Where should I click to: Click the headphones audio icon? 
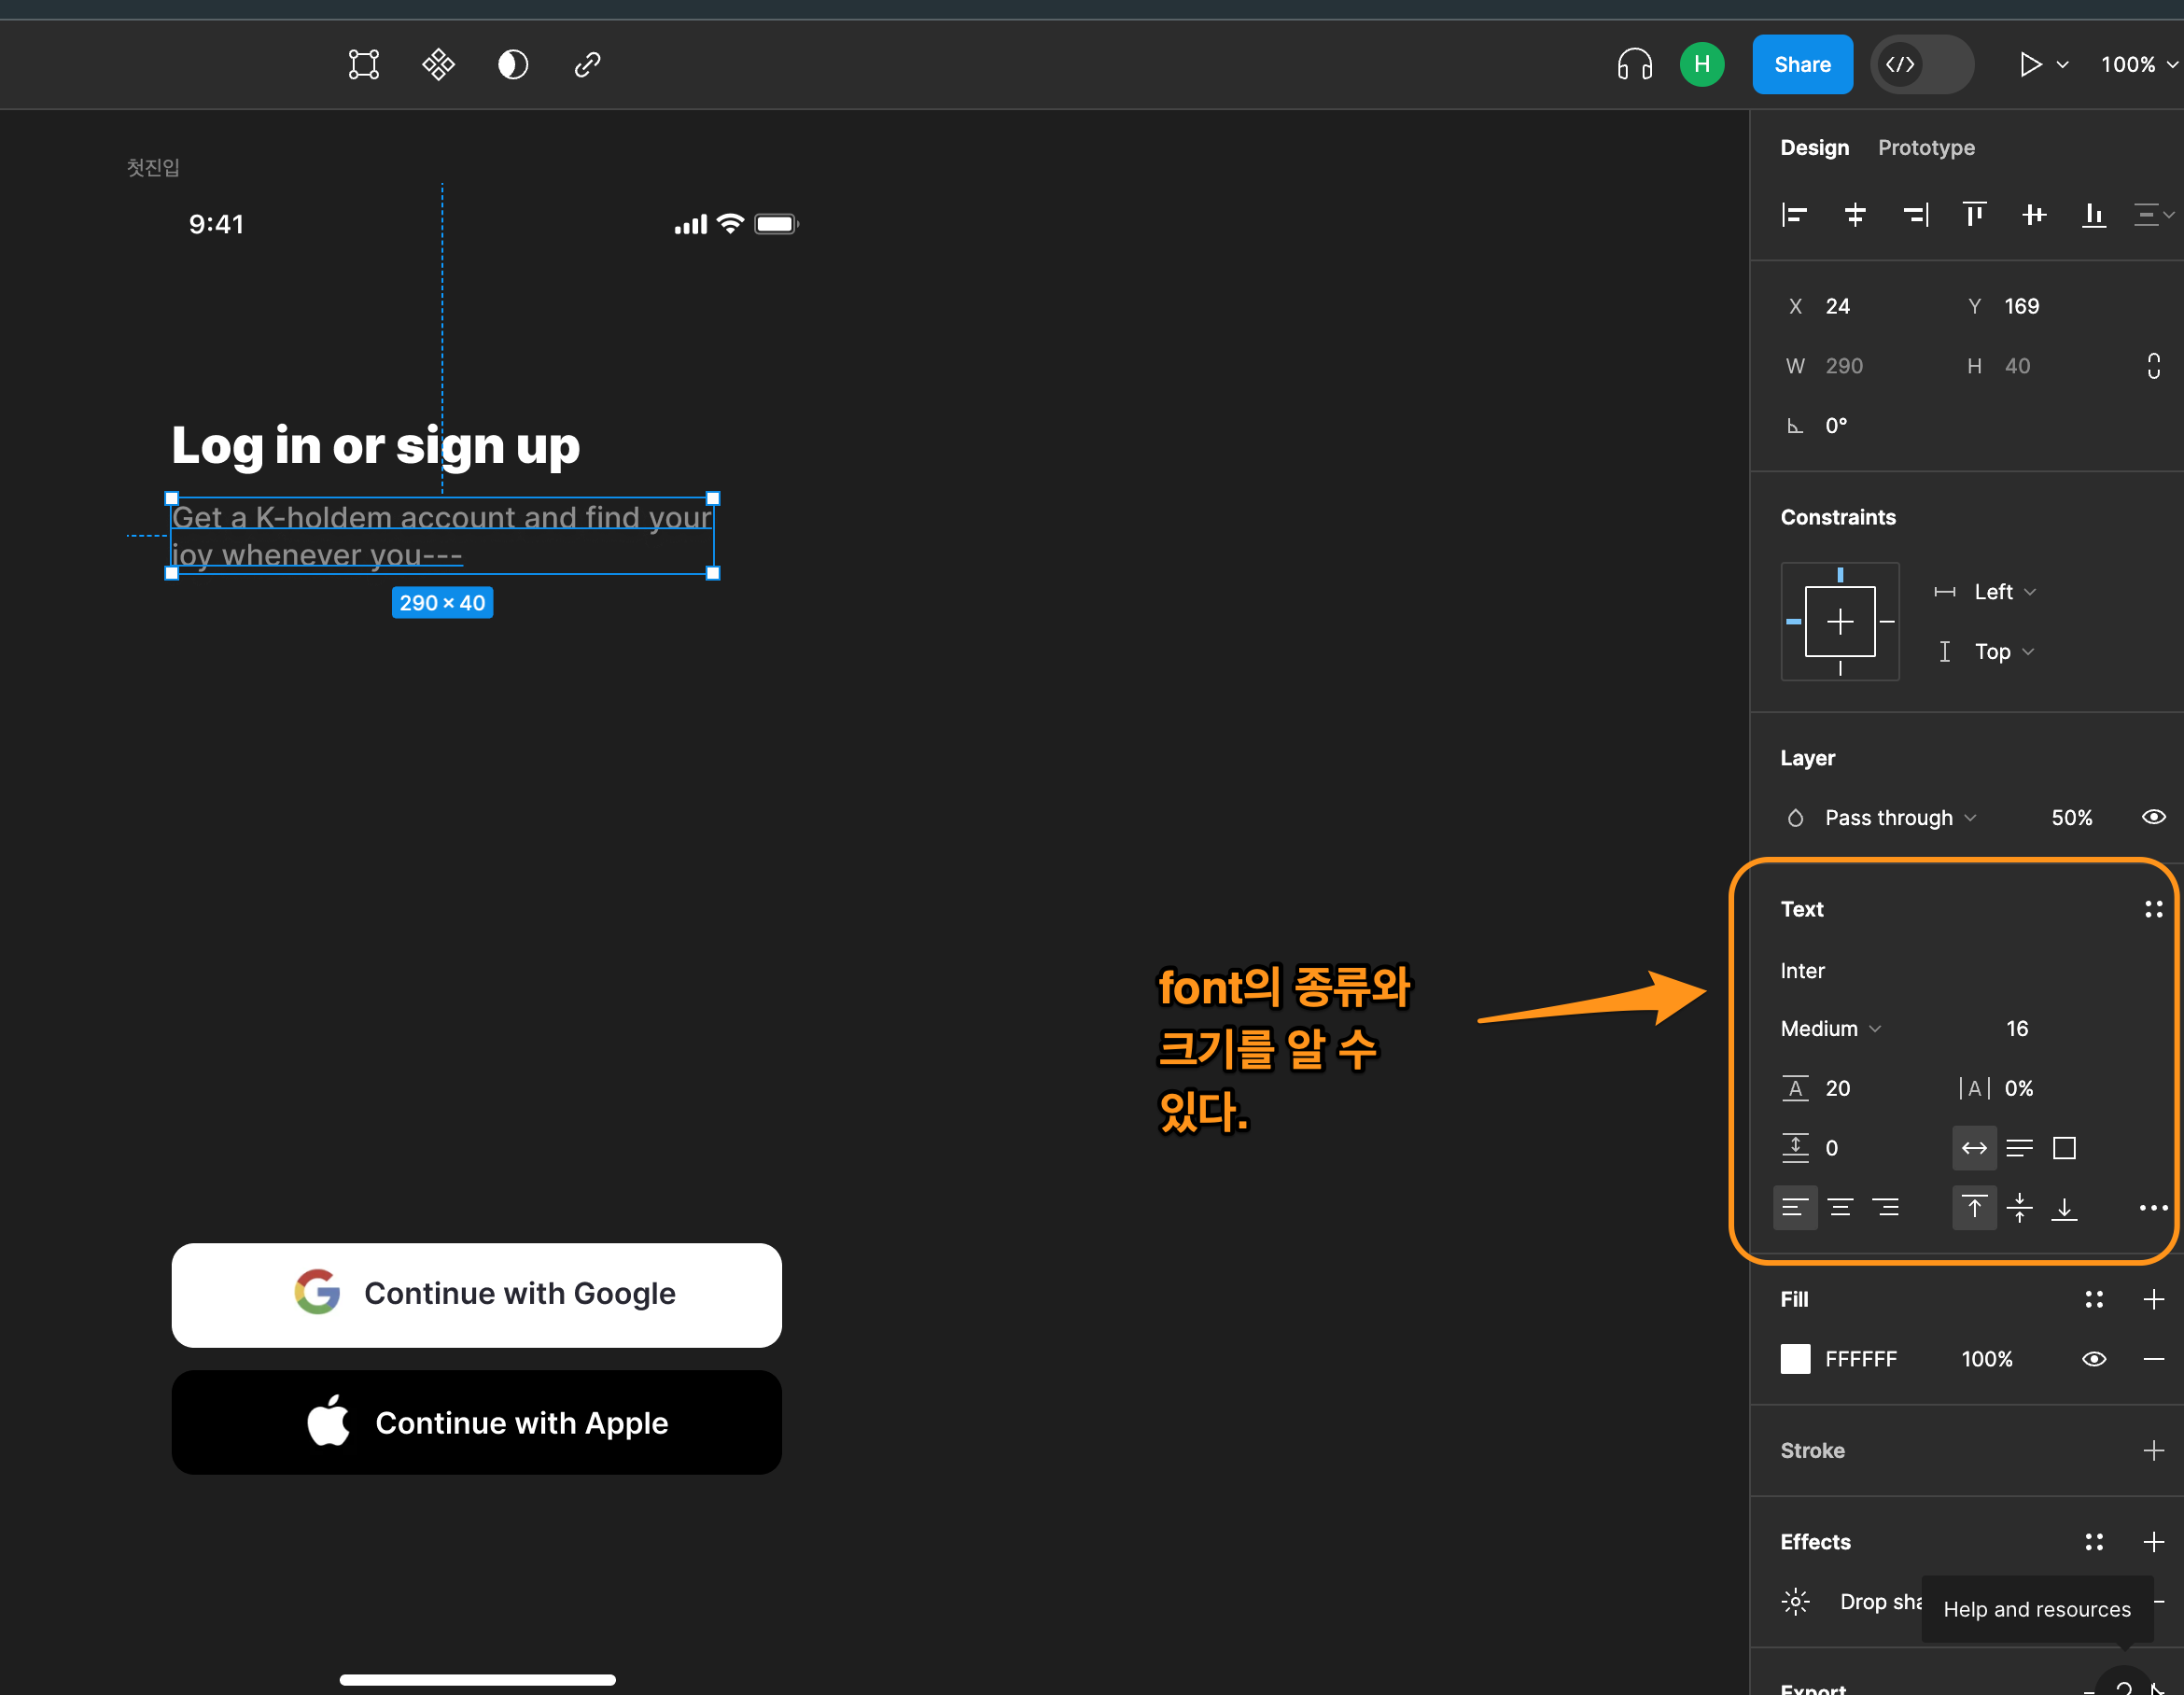point(1634,65)
